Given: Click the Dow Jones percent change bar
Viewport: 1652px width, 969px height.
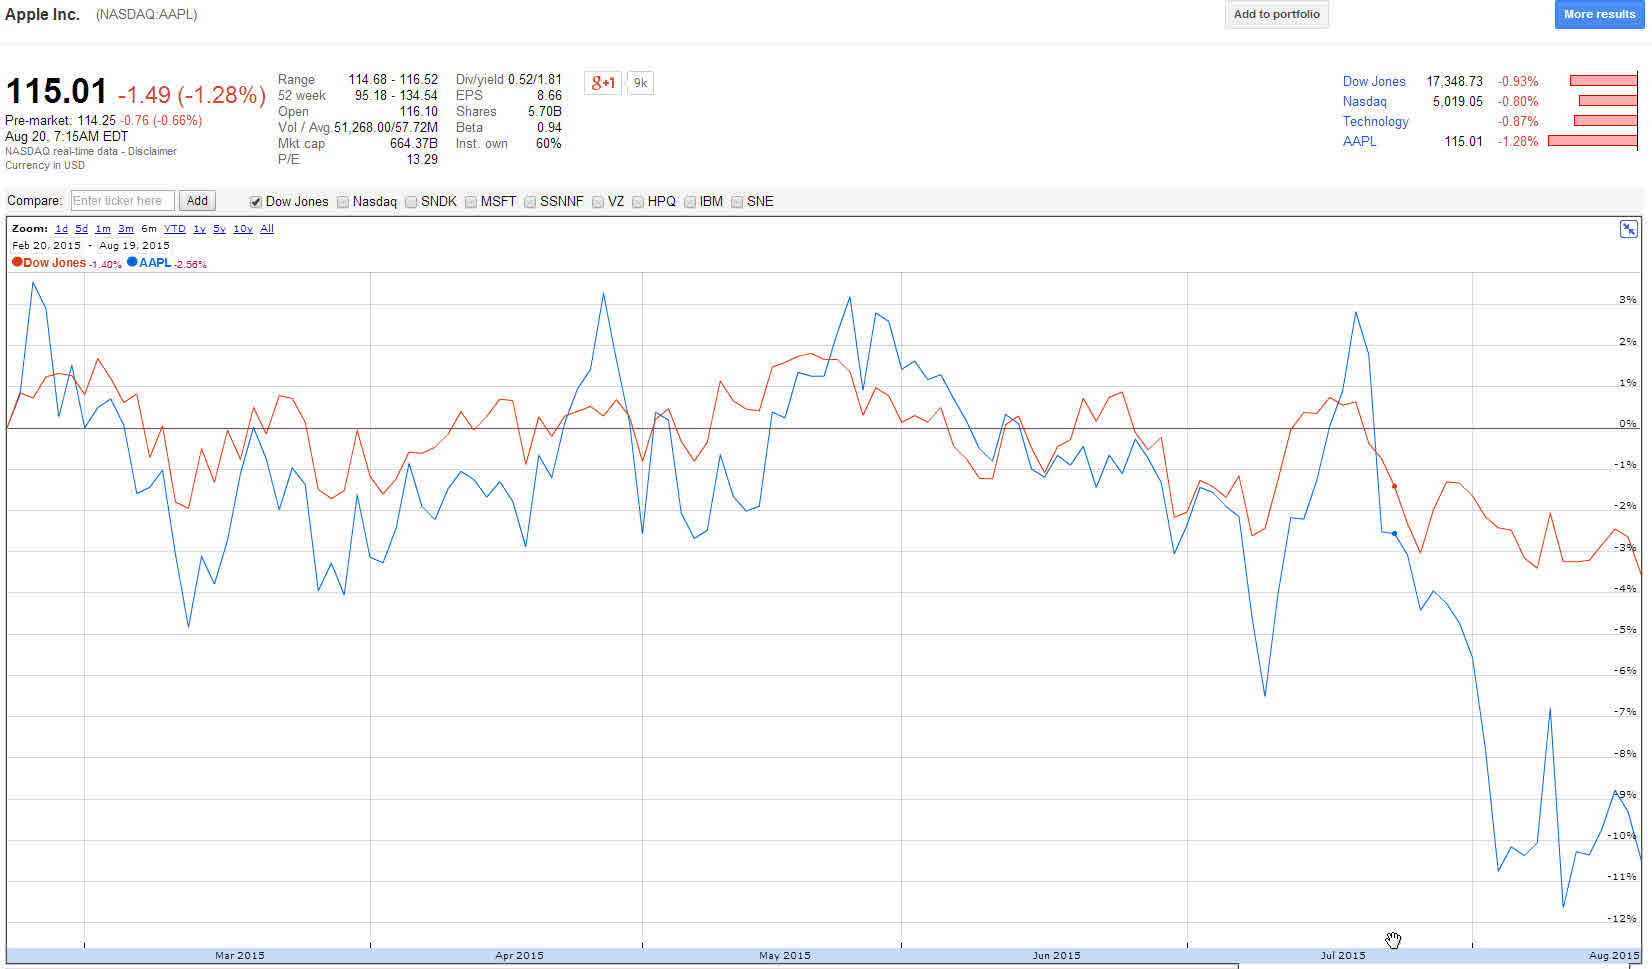Looking at the screenshot, I should (x=1603, y=81).
